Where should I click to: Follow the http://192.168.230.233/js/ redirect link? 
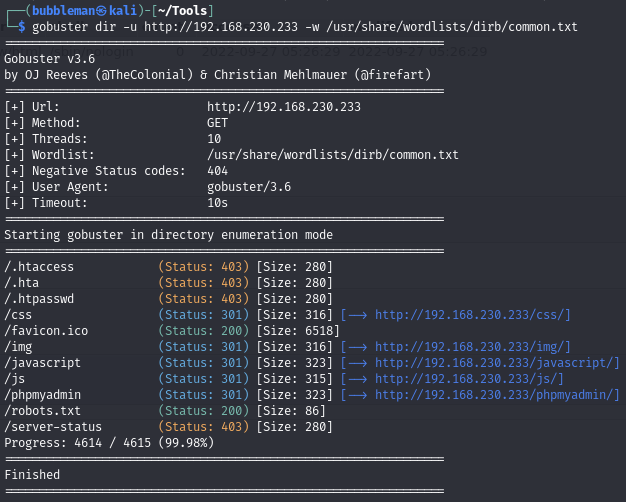(x=466, y=378)
